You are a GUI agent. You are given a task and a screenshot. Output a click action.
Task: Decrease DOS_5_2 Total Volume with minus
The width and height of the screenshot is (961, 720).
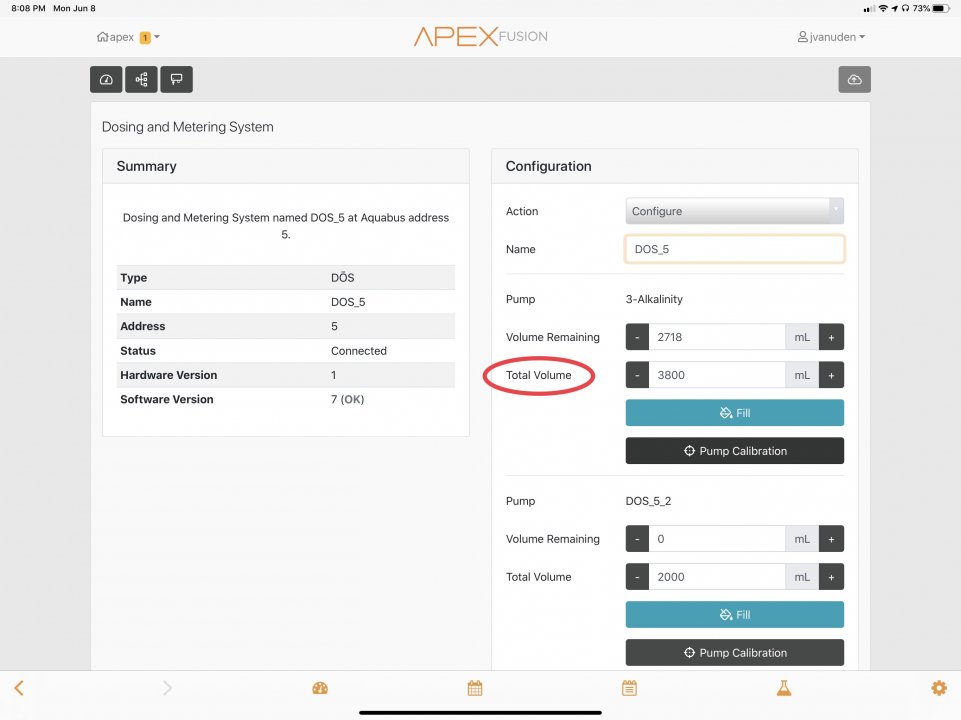click(x=637, y=577)
